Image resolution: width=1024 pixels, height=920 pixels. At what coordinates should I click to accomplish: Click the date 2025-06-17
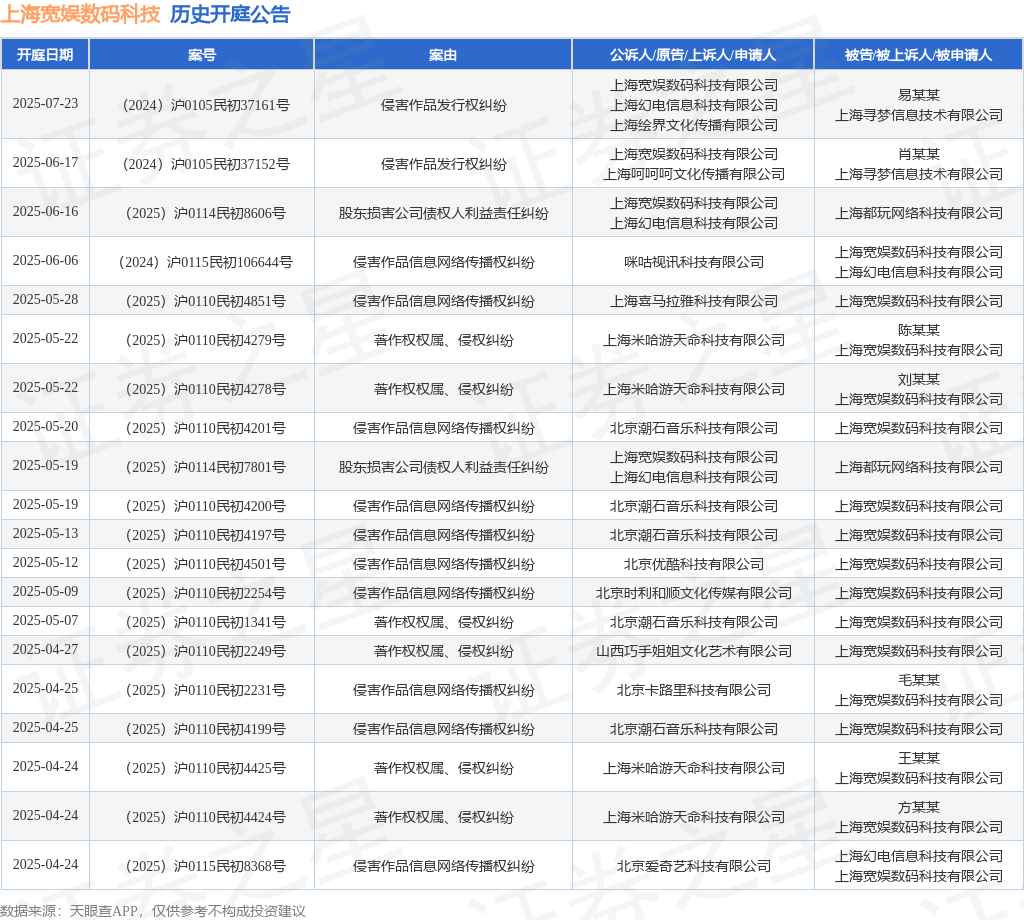point(45,163)
